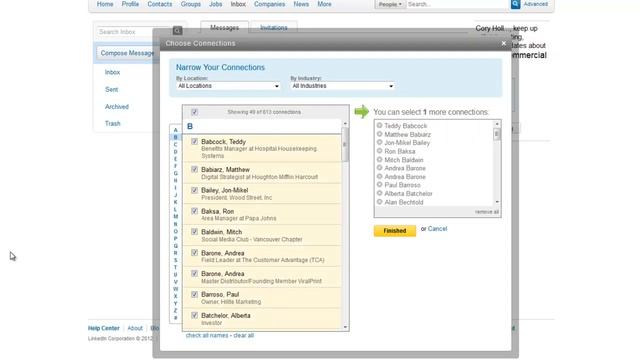Jump to letter M in alphabet index
The width and height of the screenshot is (640, 360).
pyautogui.click(x=176, y=216)
